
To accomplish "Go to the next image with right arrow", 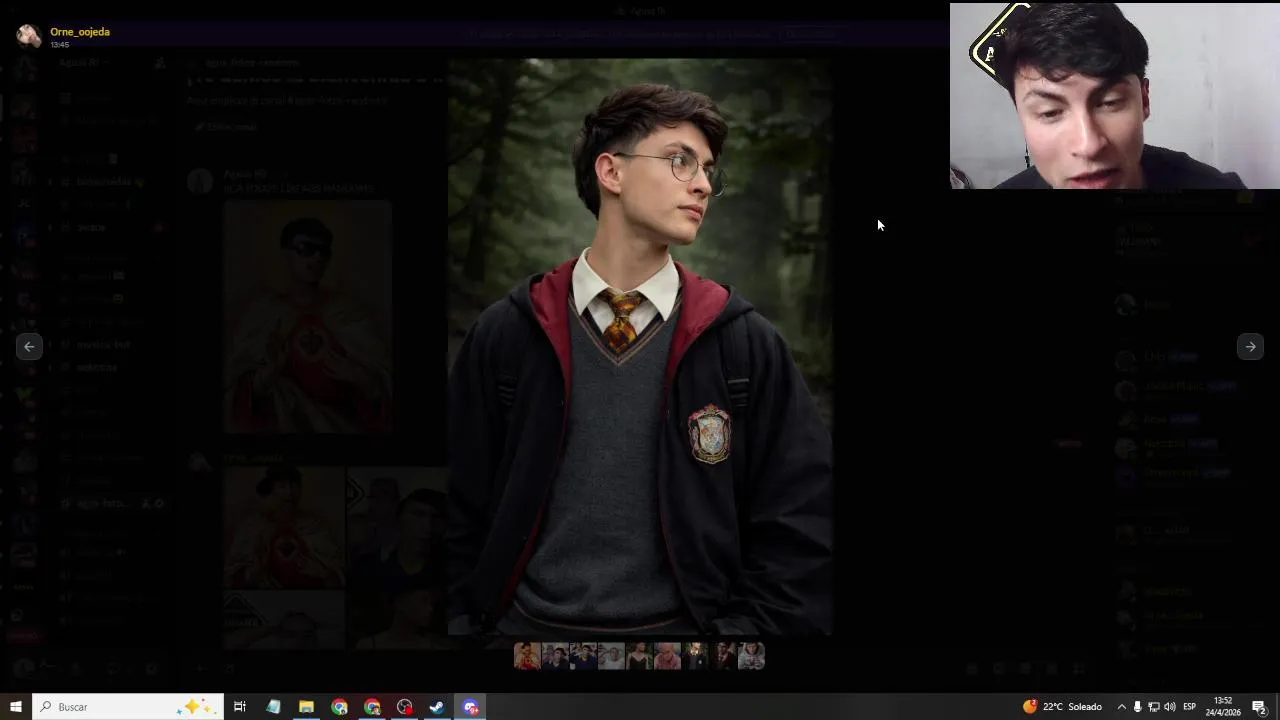I will click(x=1250, y=346).
